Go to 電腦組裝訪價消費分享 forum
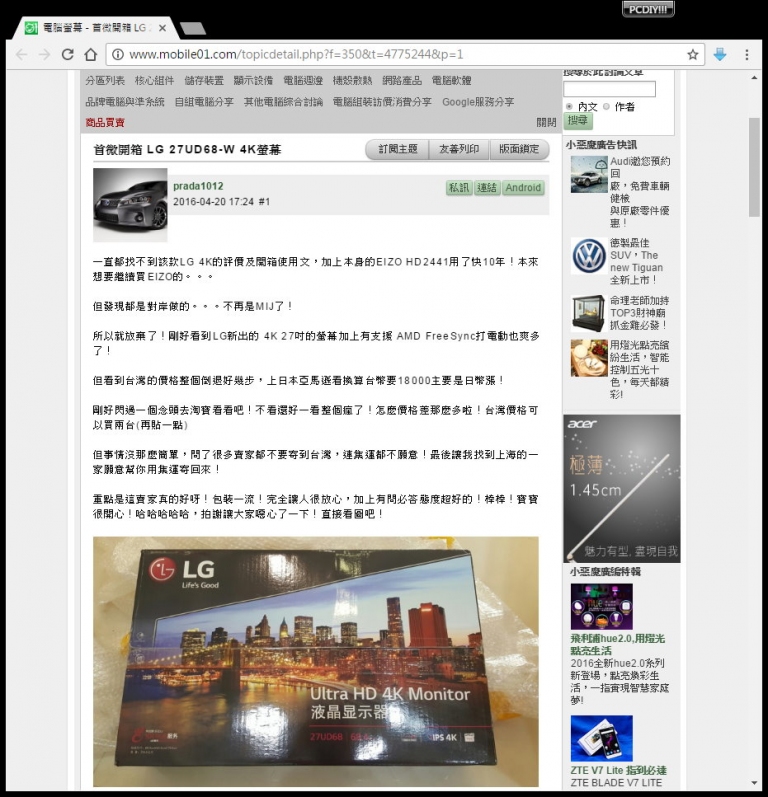 point(382,102)
